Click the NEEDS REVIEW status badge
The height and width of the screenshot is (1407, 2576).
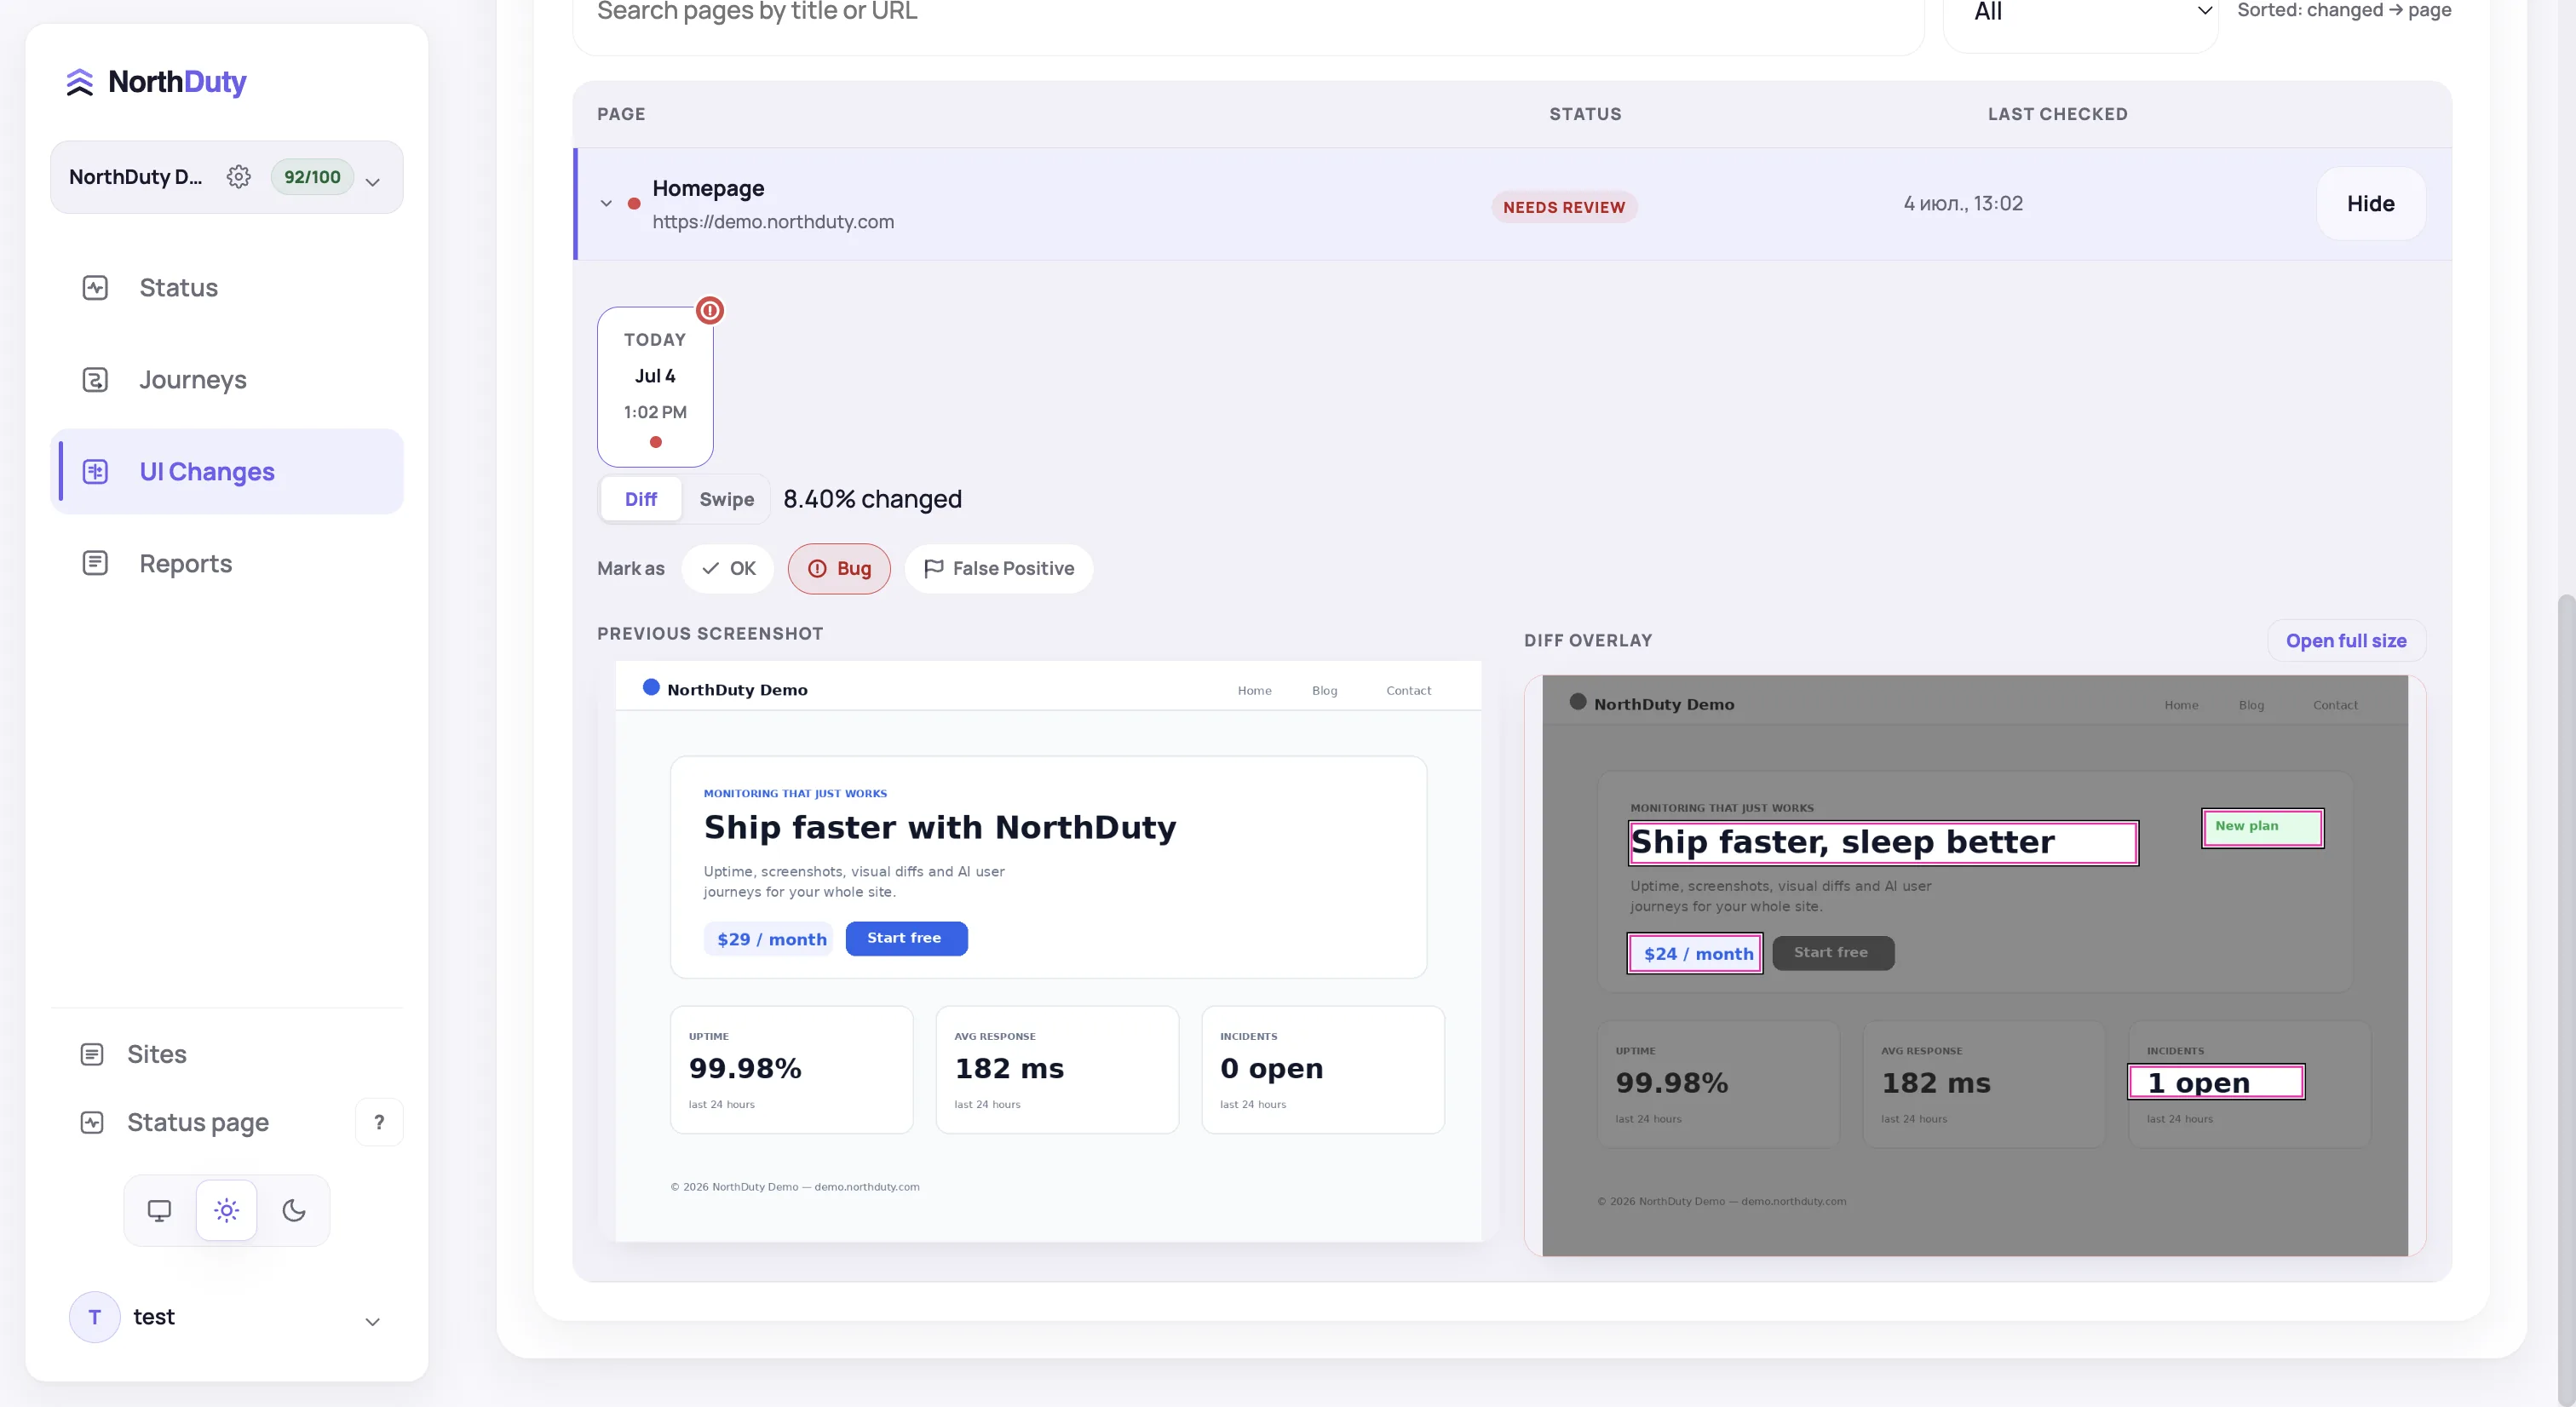1564,208
